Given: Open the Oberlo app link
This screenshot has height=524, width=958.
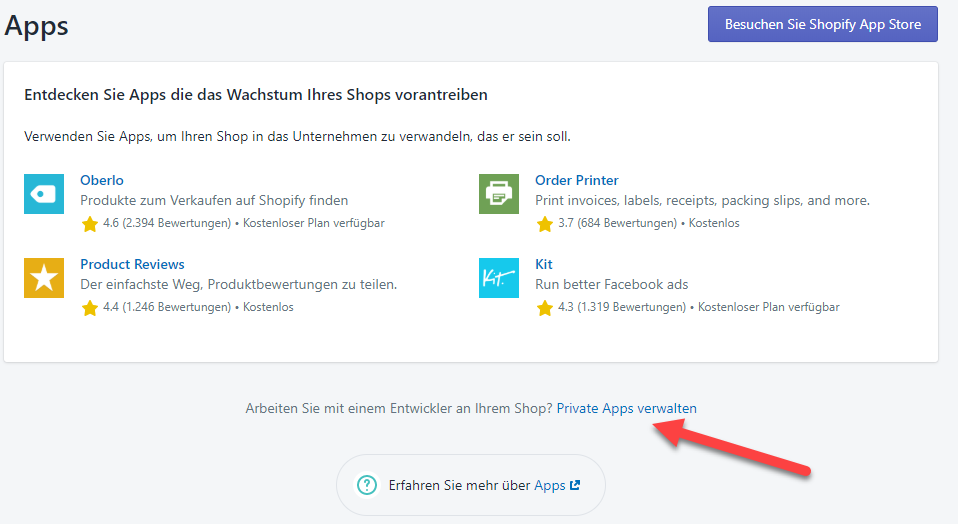Looking at the screenshot, I should pyautogui.click(x=102, y=180).
